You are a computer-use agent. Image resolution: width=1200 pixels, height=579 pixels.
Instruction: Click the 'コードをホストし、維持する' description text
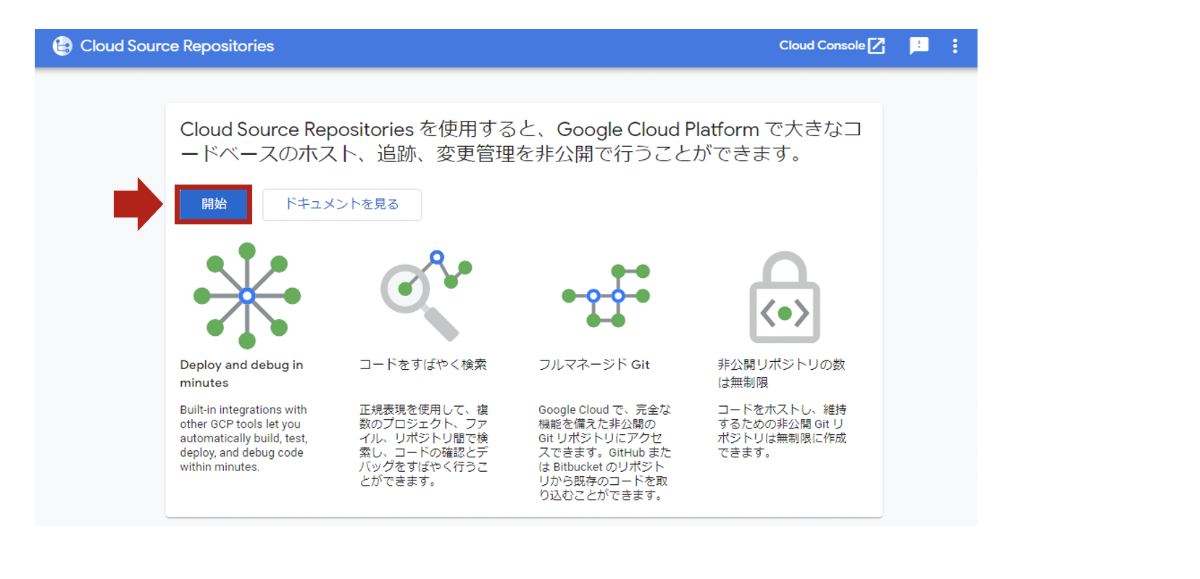point(783,431)
